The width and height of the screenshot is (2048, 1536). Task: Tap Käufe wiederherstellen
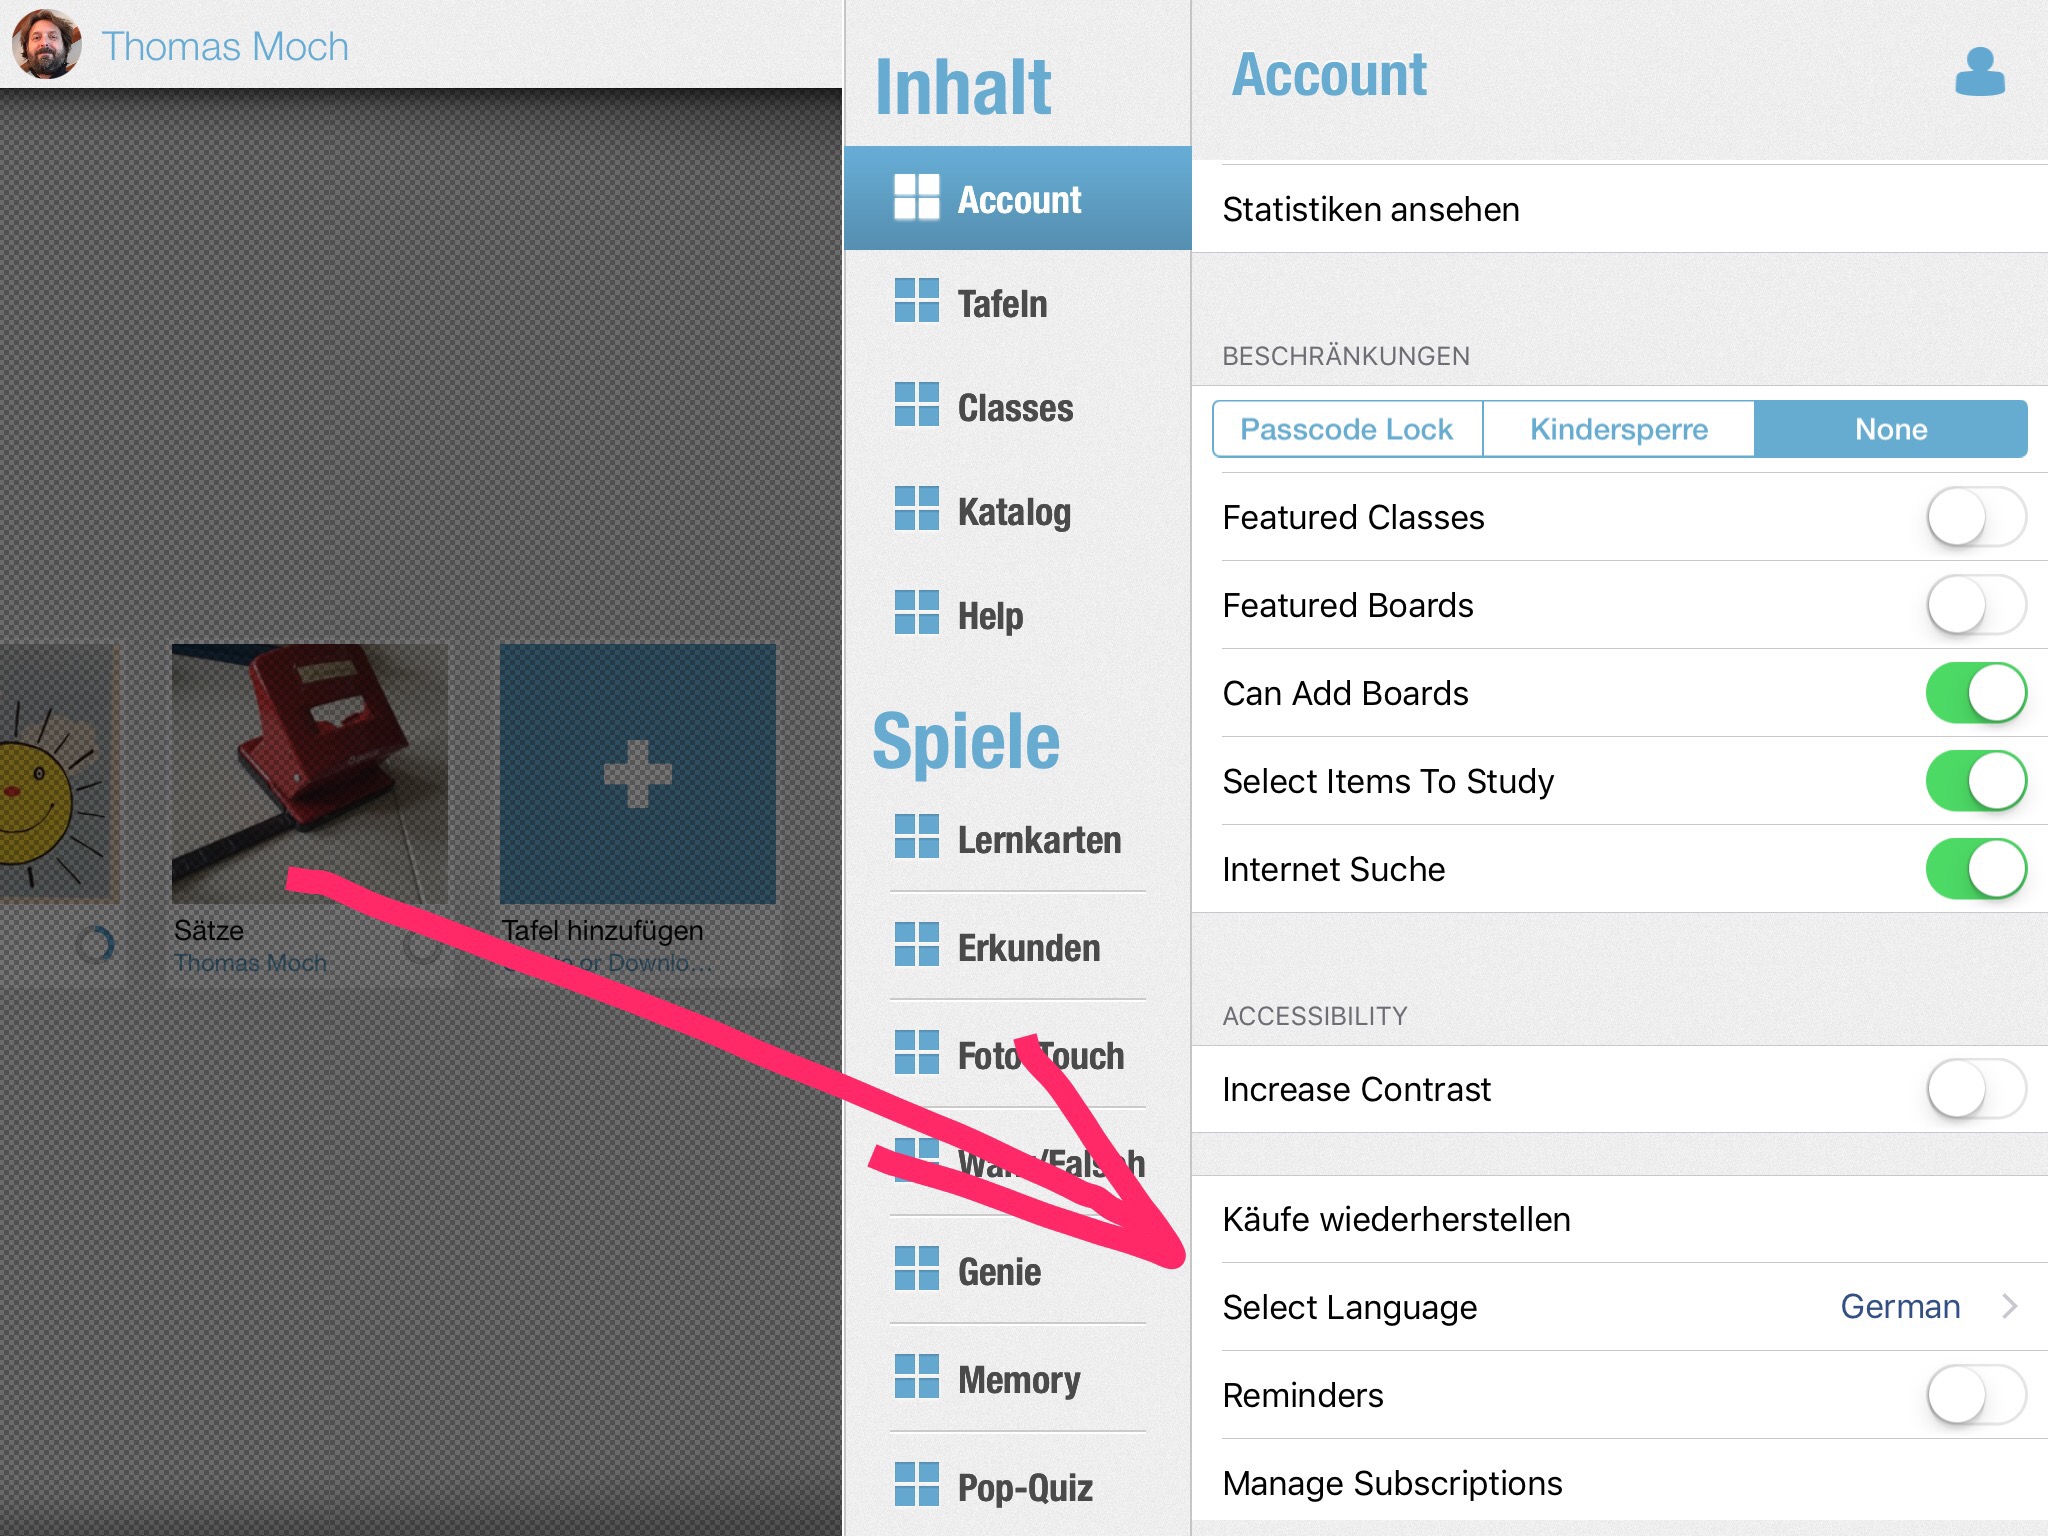point(1620,1219)
